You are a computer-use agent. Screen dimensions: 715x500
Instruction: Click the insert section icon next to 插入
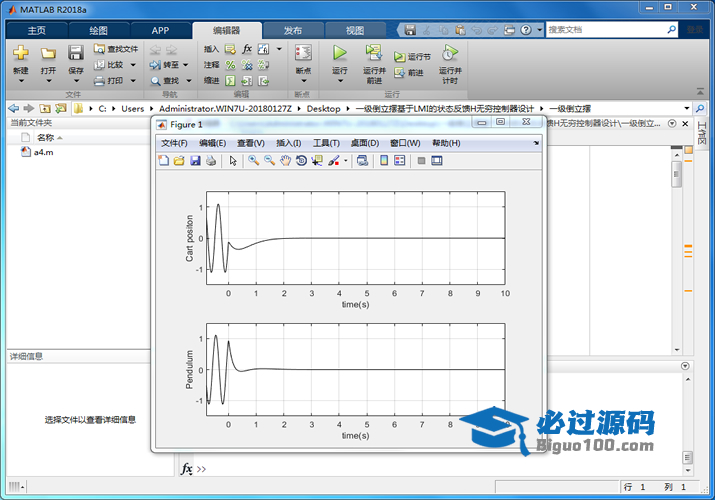point(230,49)
